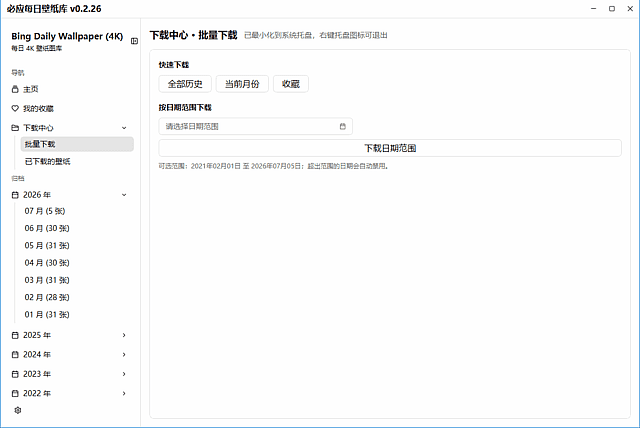Open calendar icon in date range field
The width and height of the screenshot is (640, 428).
pos(342,126)
